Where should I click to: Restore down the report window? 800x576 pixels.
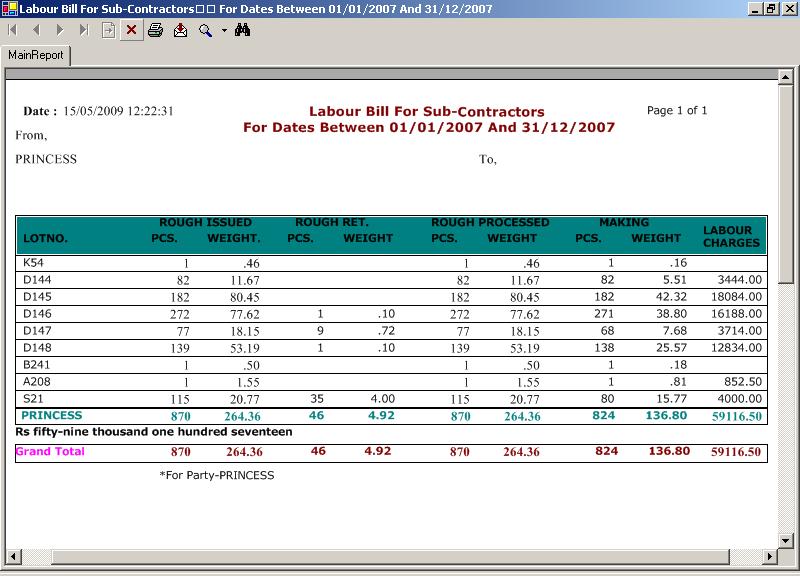(x=771, y=8)
